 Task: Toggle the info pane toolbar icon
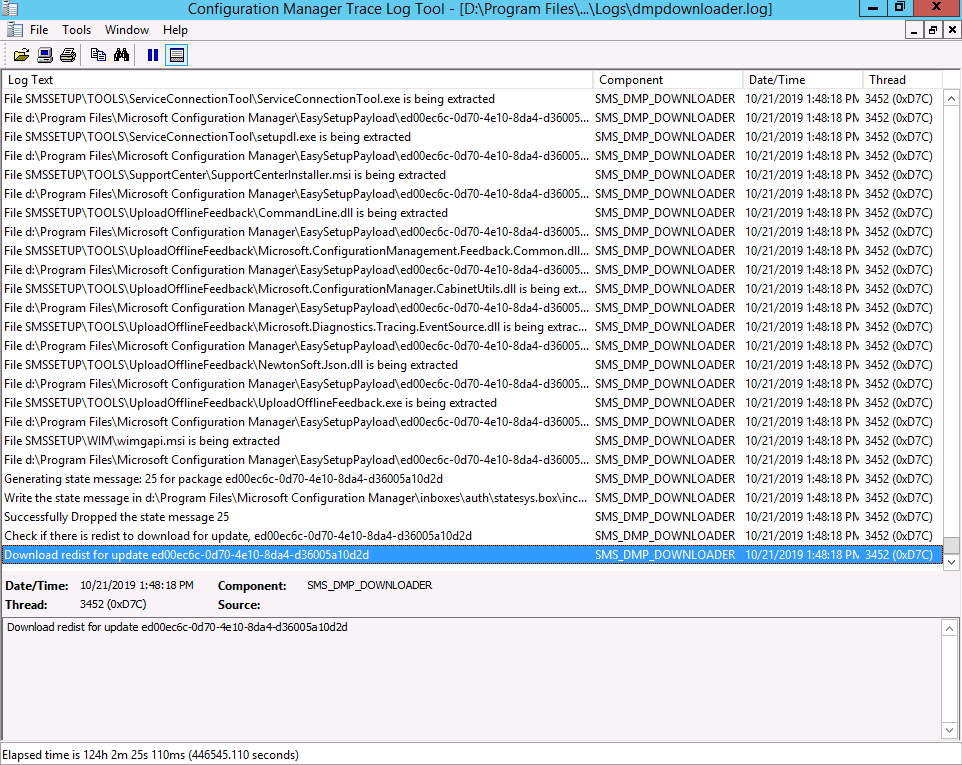(177, 55)
